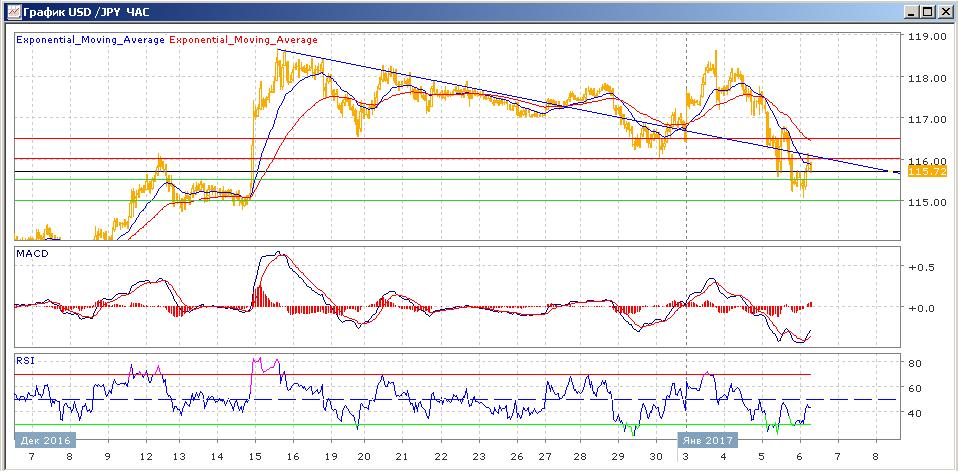The height and width of the screenshot is (474, 958).
Task: Click the Янв 2017 month marker
Action: [708, 440]
